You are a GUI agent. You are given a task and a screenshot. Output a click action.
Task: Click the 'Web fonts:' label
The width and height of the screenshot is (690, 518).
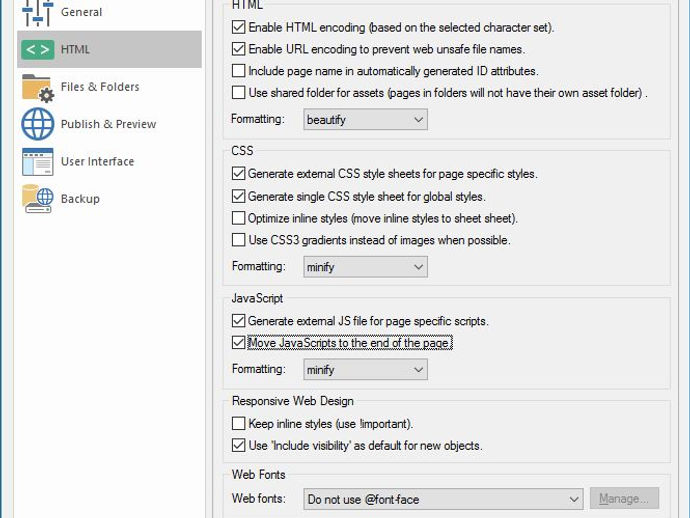259,499
